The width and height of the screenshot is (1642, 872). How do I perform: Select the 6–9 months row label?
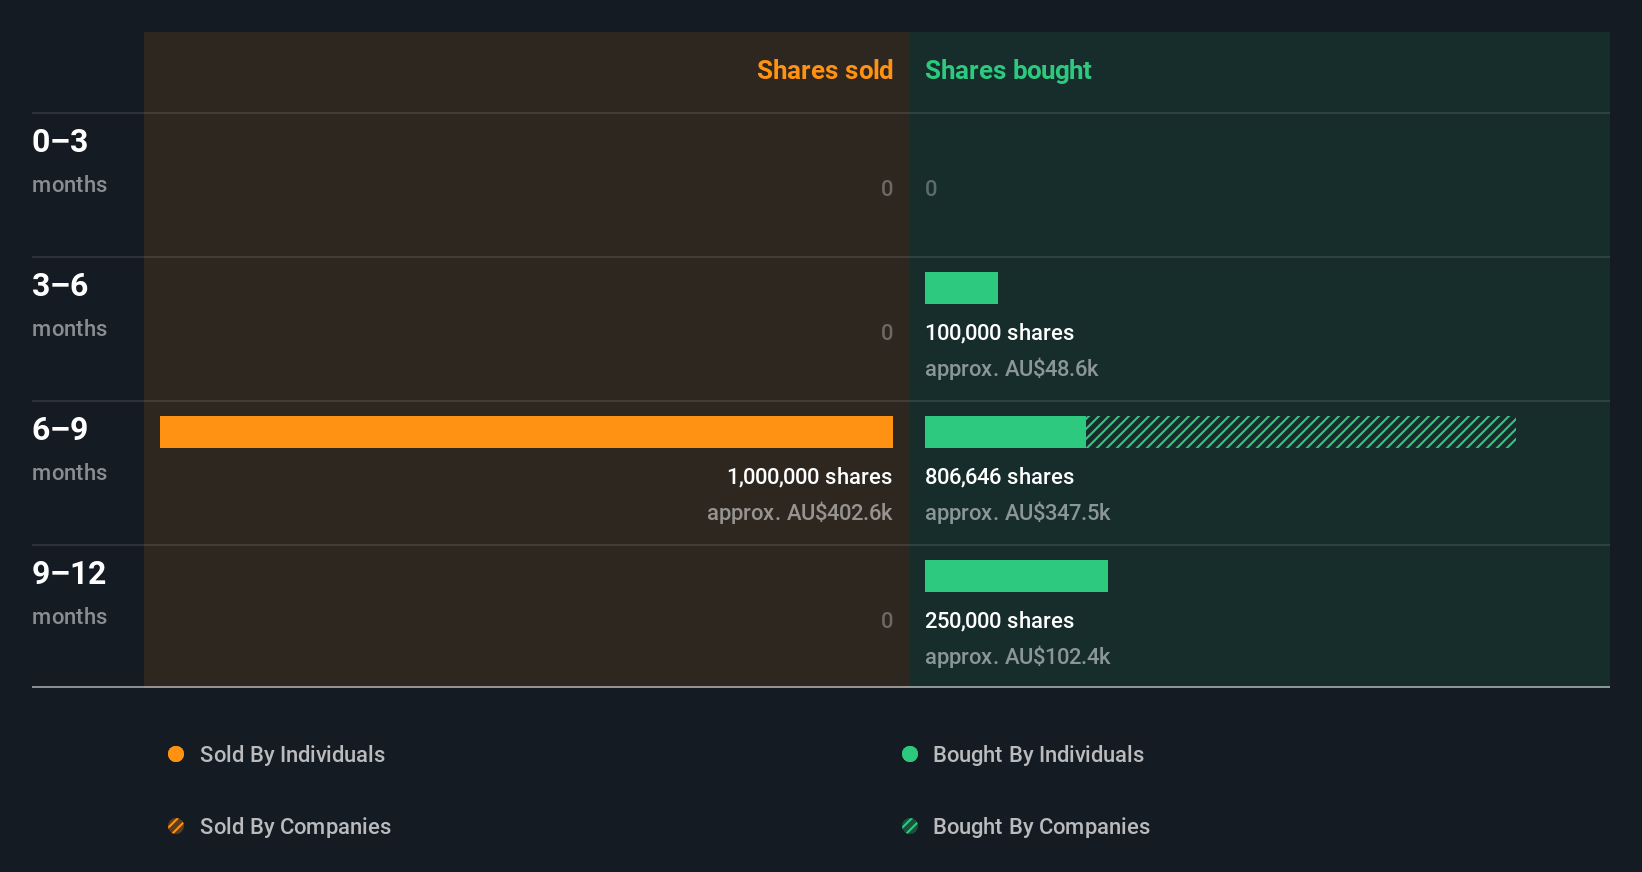coord(69,449)
